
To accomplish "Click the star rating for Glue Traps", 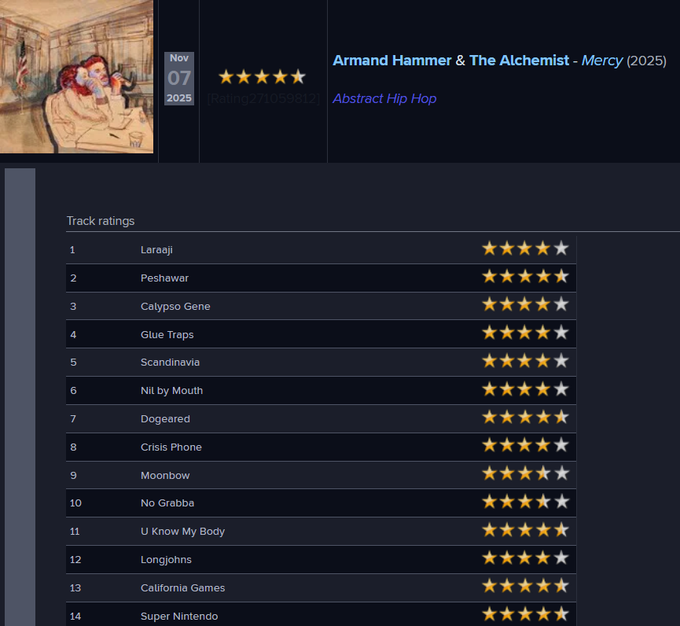I will pos(525,333).
